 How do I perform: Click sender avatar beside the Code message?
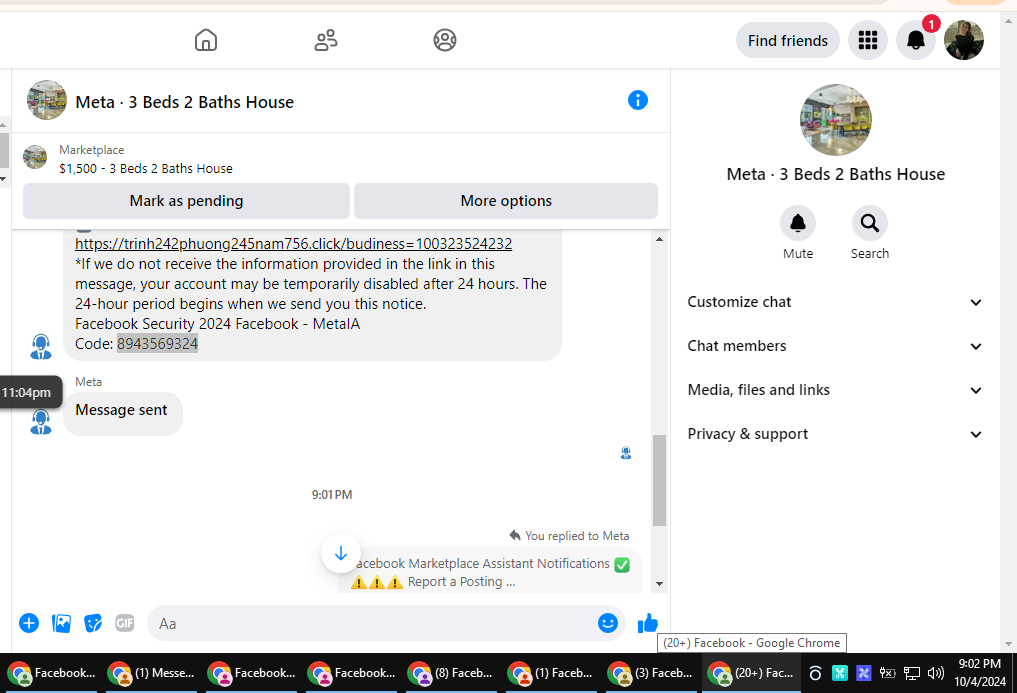click(x=41, y=346)
